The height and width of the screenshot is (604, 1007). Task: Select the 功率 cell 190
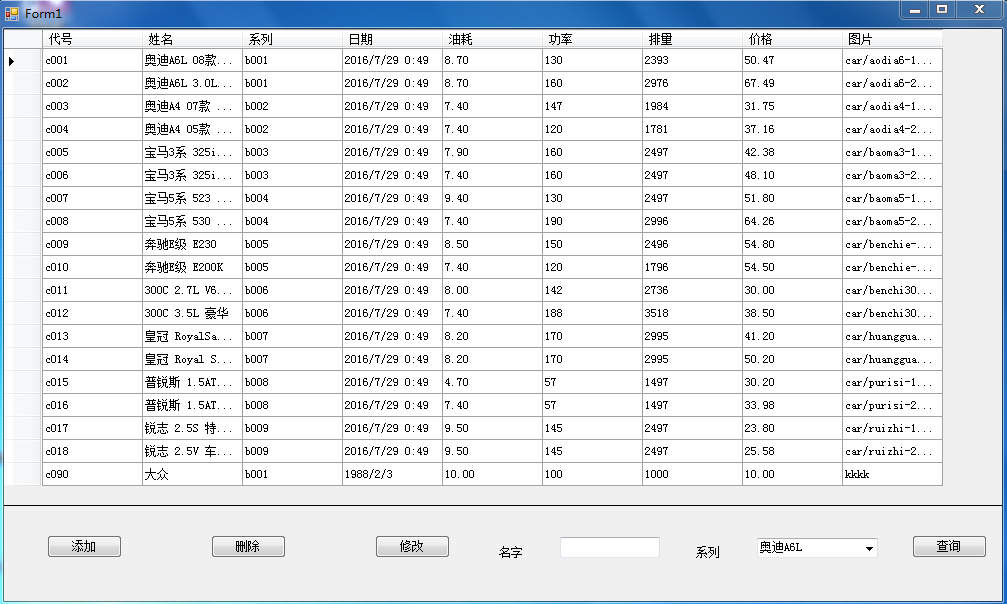[592, 221]
